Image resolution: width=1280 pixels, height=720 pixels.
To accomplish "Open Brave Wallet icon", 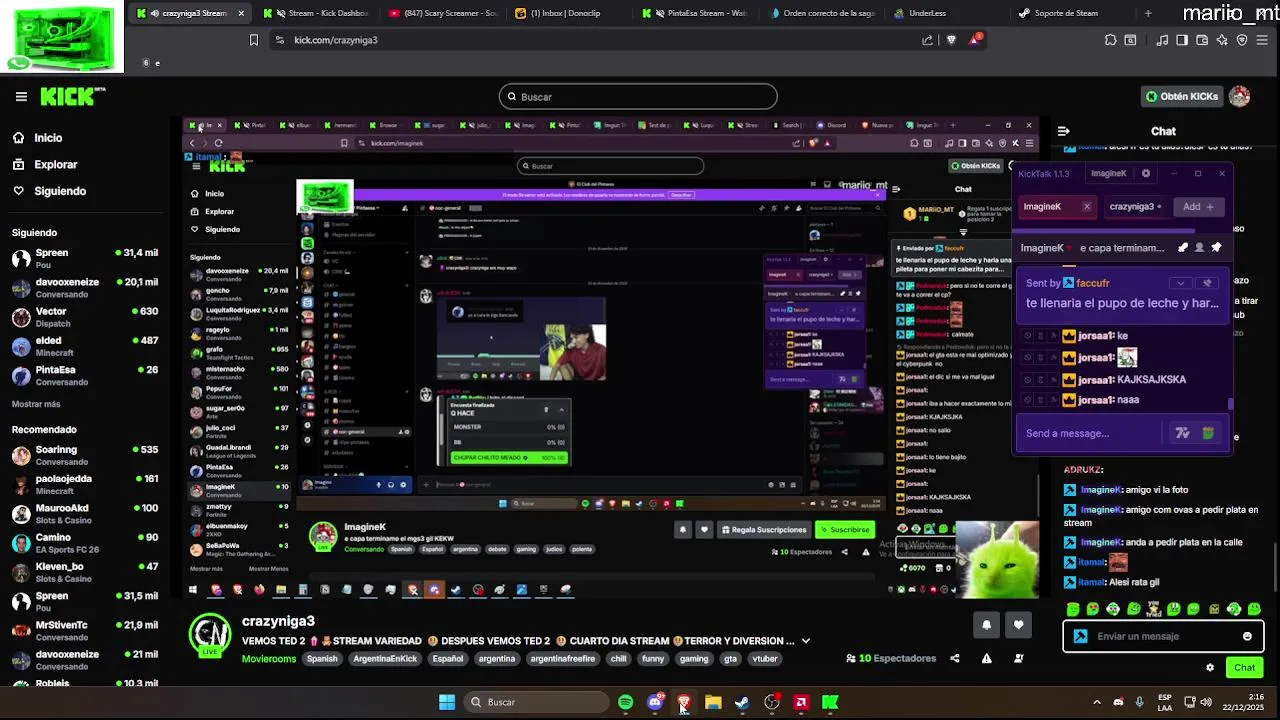I will pyautogui.click(x=1202, y=40).
